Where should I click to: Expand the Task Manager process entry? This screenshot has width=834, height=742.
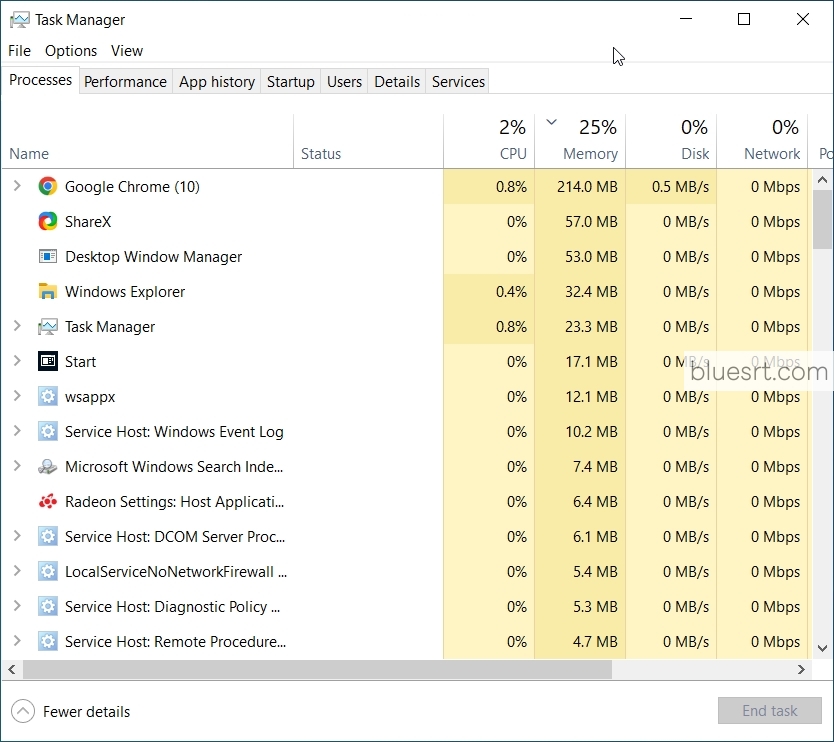point(17,326)
